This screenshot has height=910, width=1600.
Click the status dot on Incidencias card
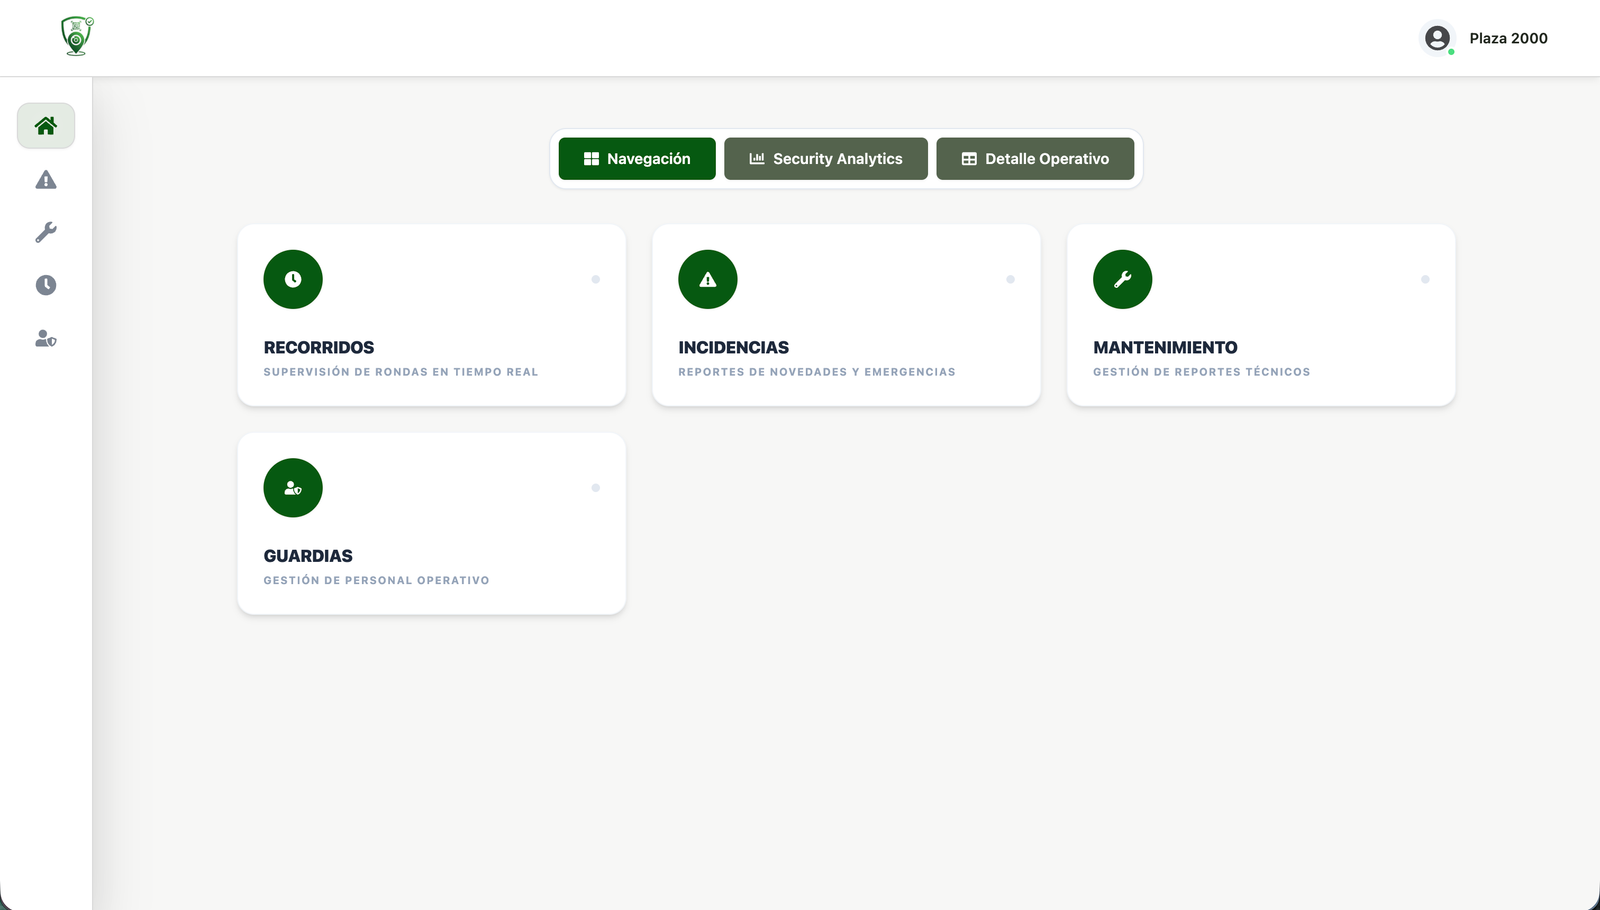pyautogui.click(x=1011, y=279)
